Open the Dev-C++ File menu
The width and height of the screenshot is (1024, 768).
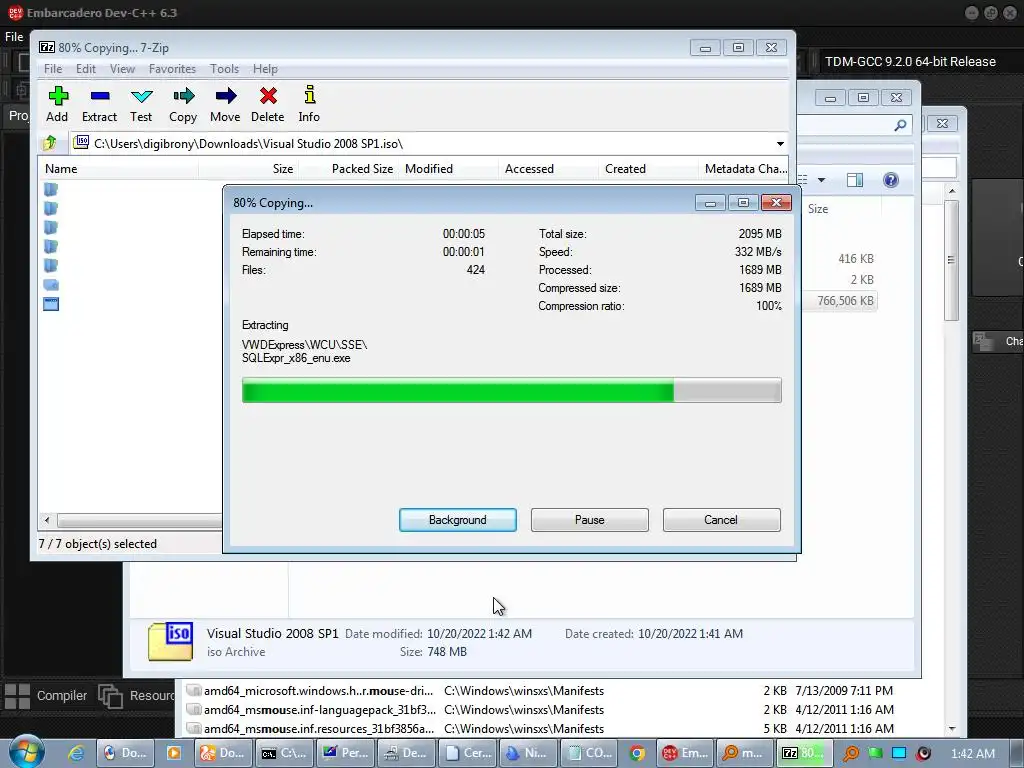coord(14,37)
